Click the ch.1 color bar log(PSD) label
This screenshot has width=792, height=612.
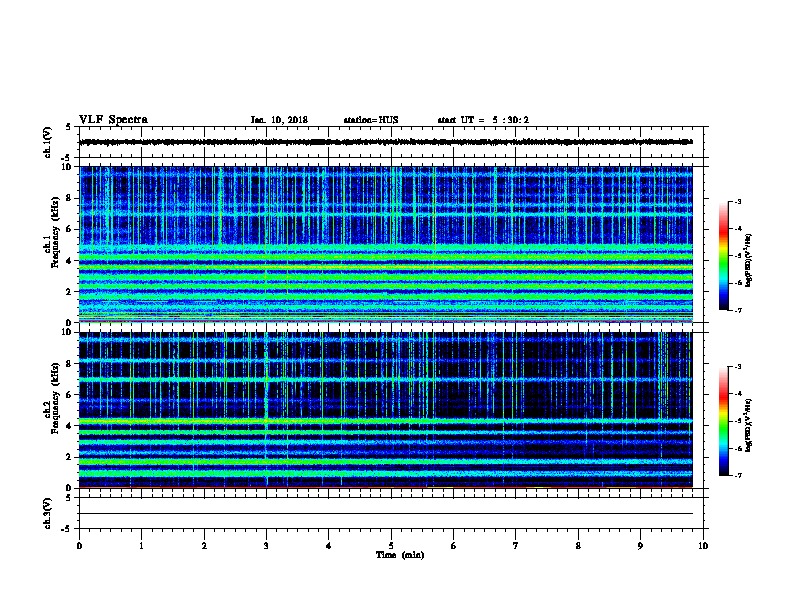748,260
